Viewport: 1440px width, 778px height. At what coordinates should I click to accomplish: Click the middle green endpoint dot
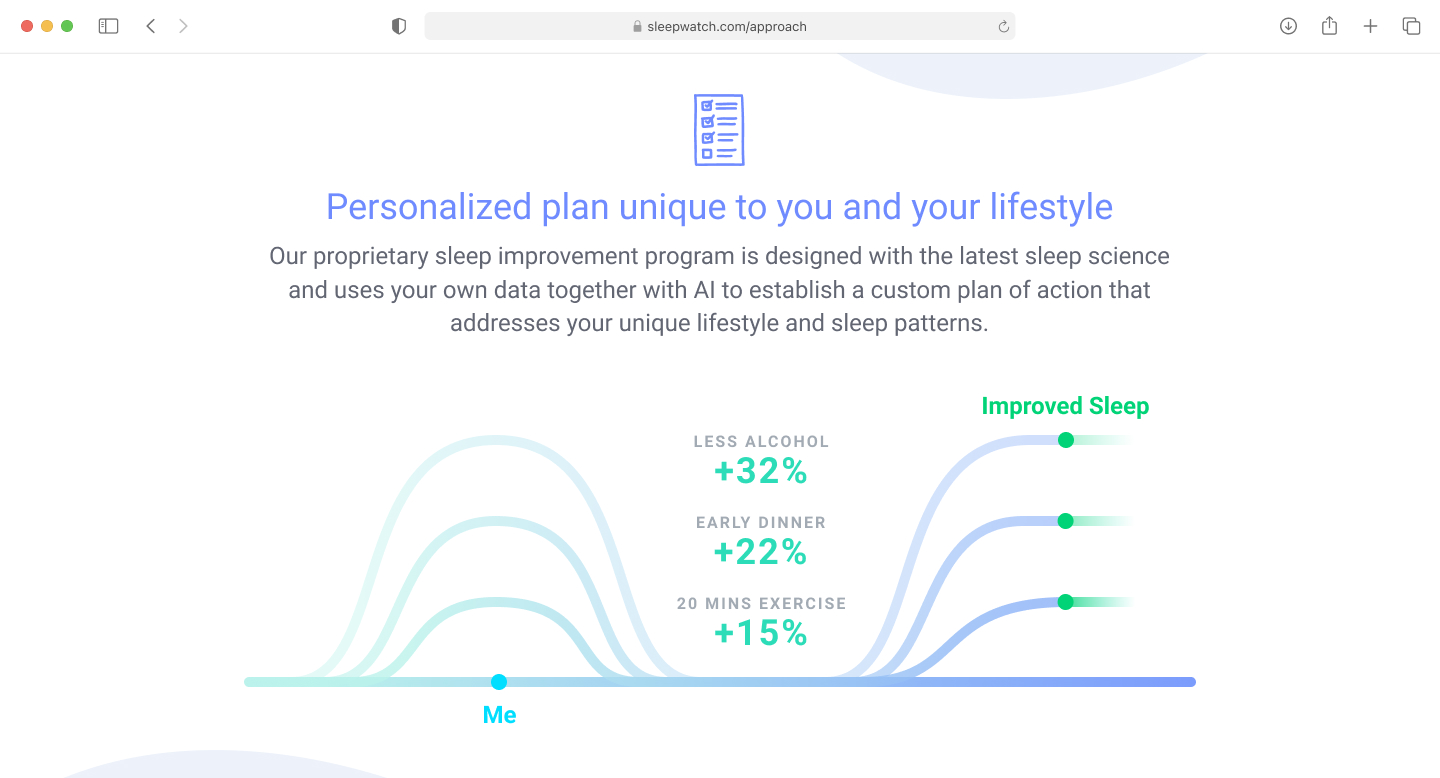tap(1066, 521)
